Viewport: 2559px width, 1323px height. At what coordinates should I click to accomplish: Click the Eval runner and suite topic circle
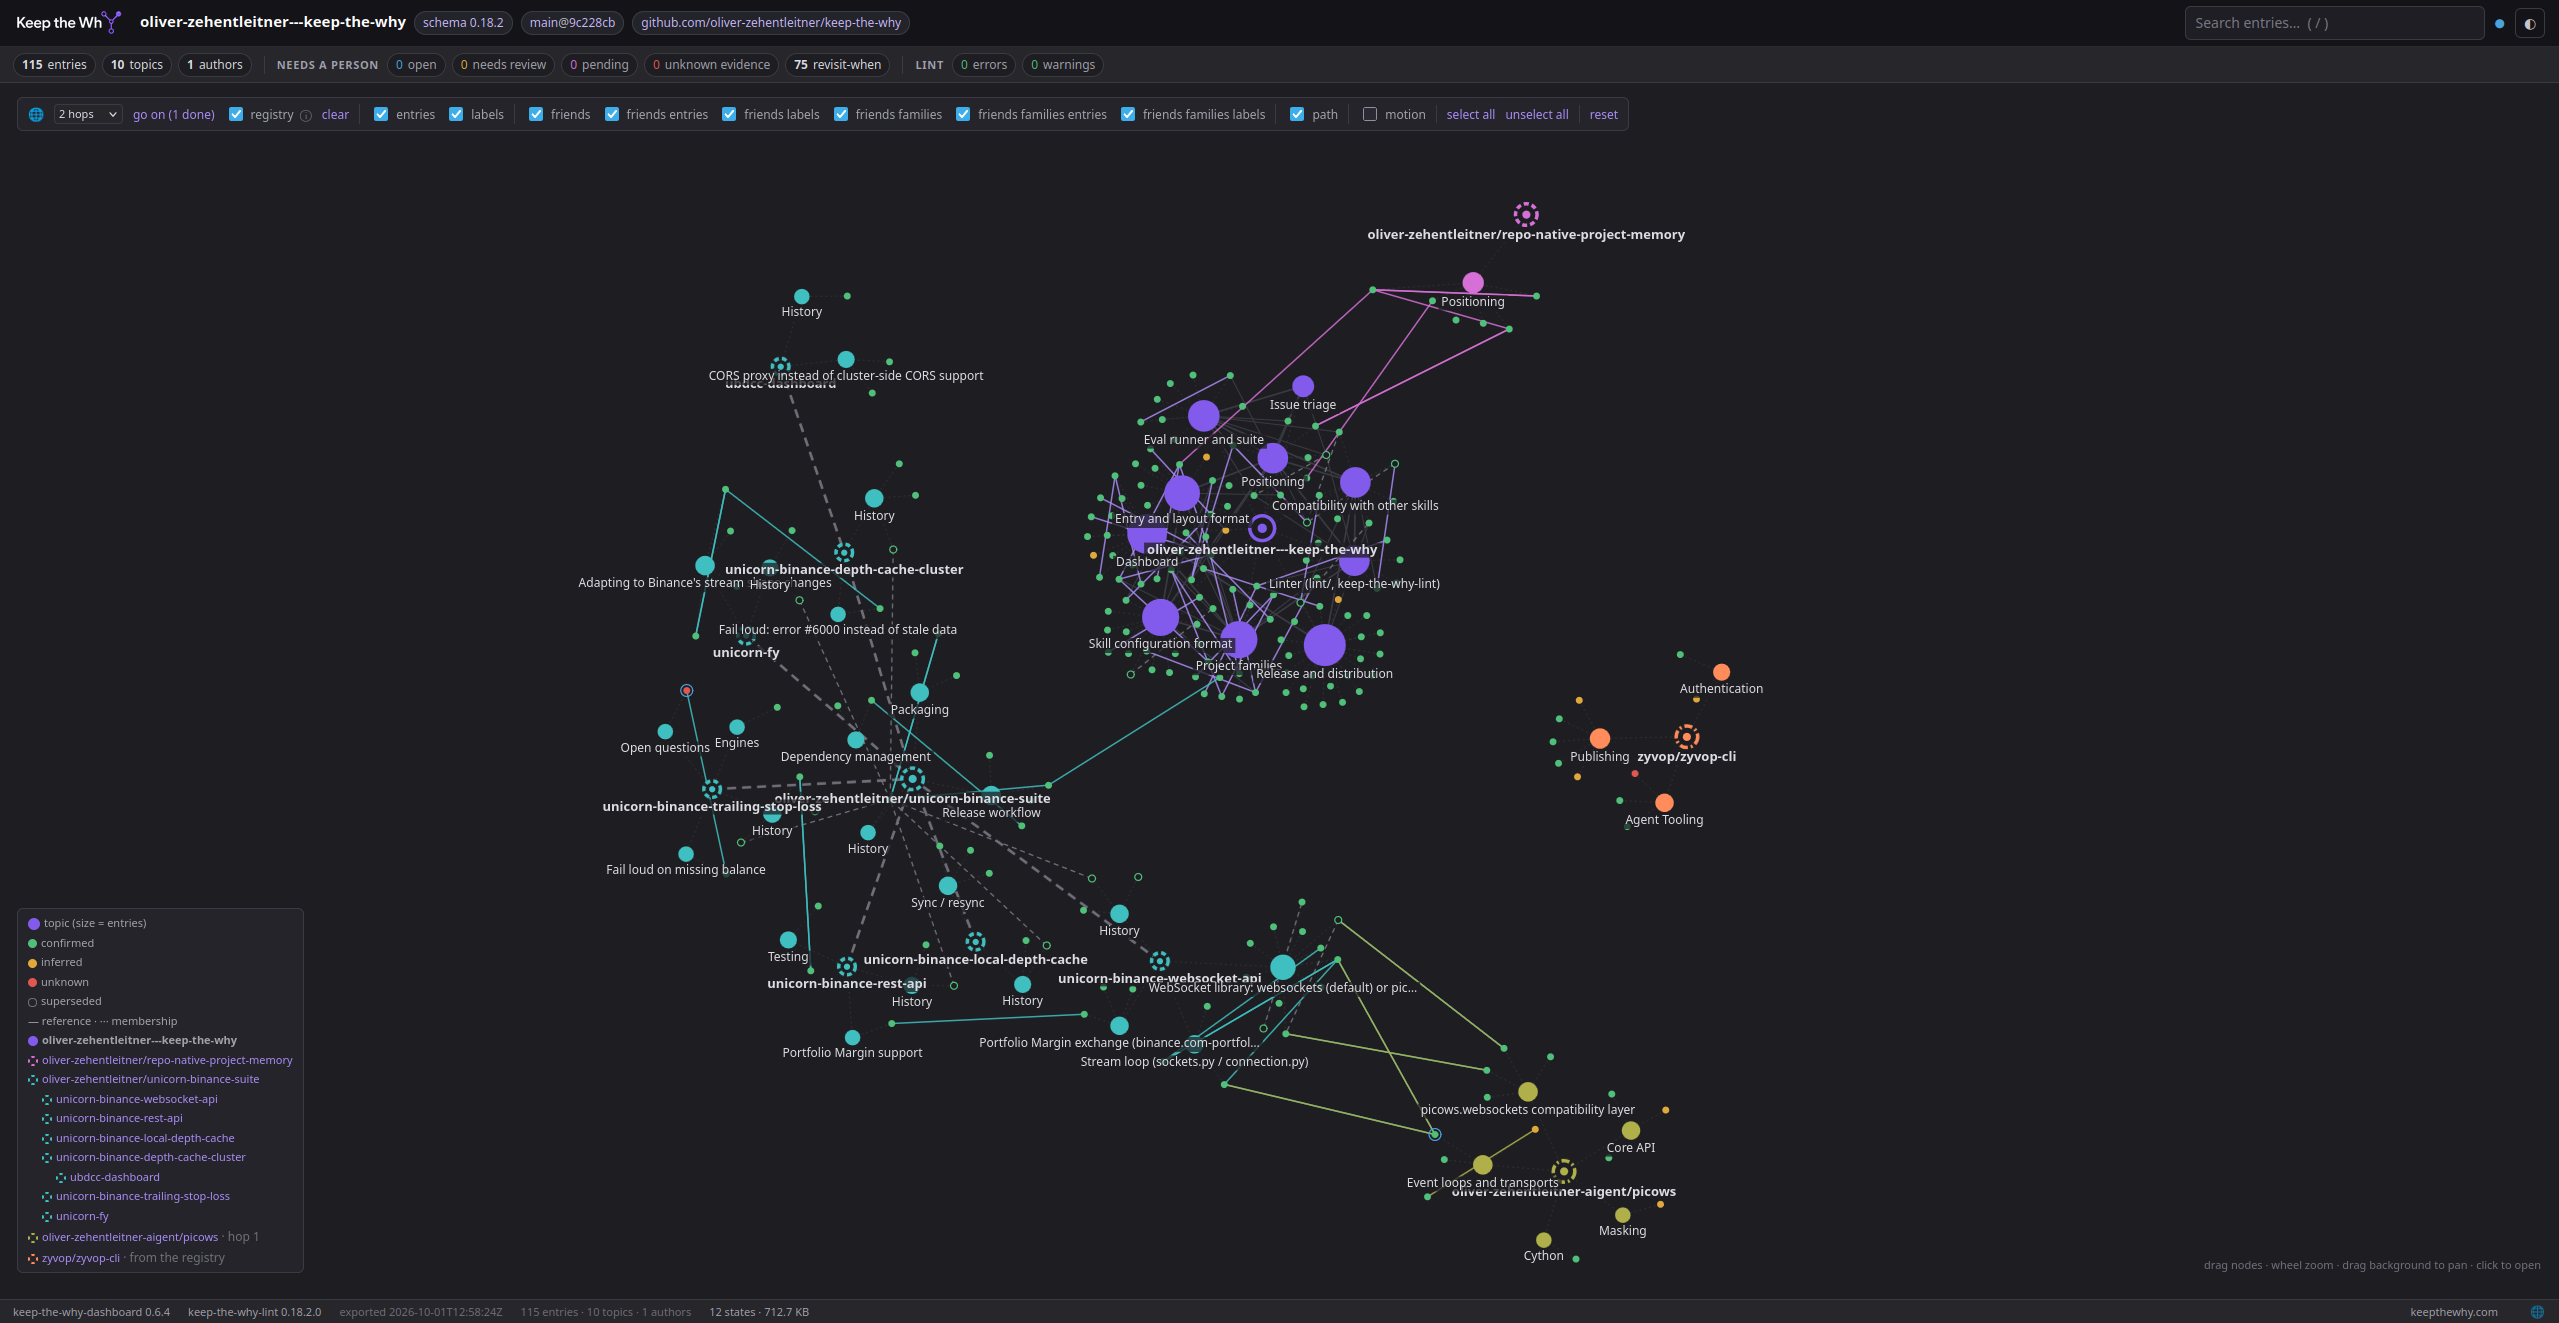pos(1203,415)
